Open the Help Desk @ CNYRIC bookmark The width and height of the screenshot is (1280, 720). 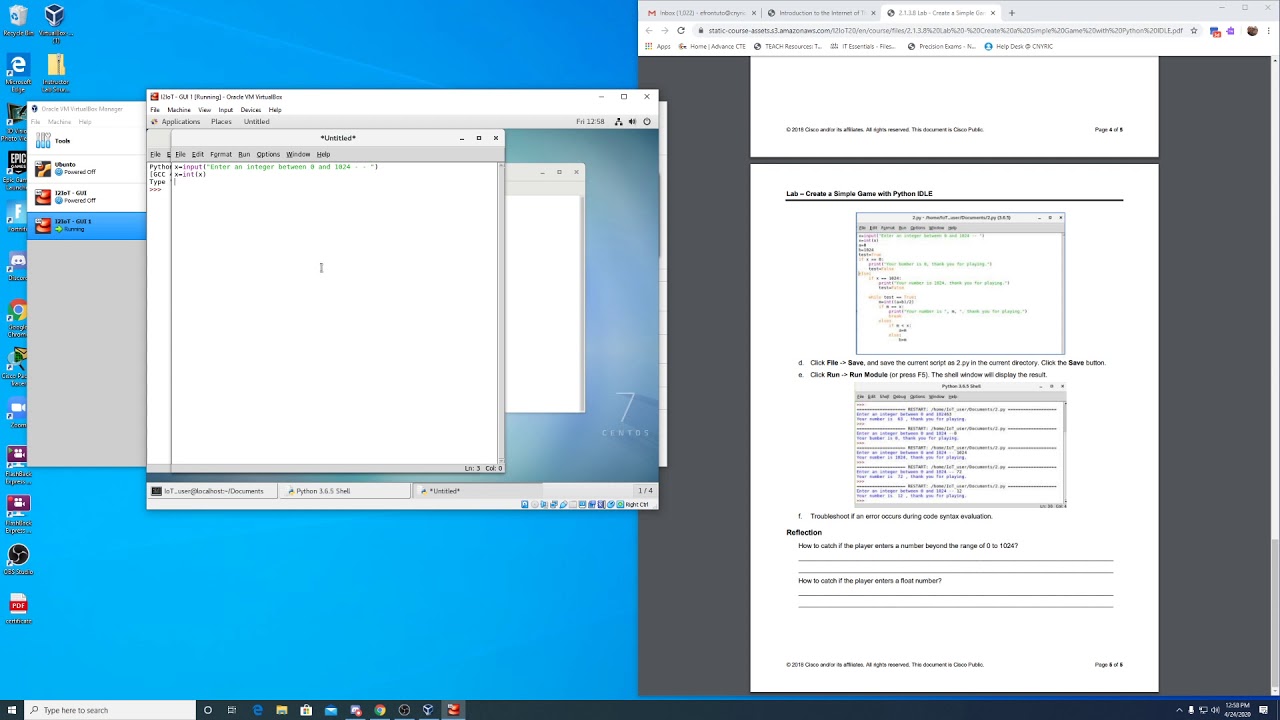pyautogui.click(x=1018, y=46)
